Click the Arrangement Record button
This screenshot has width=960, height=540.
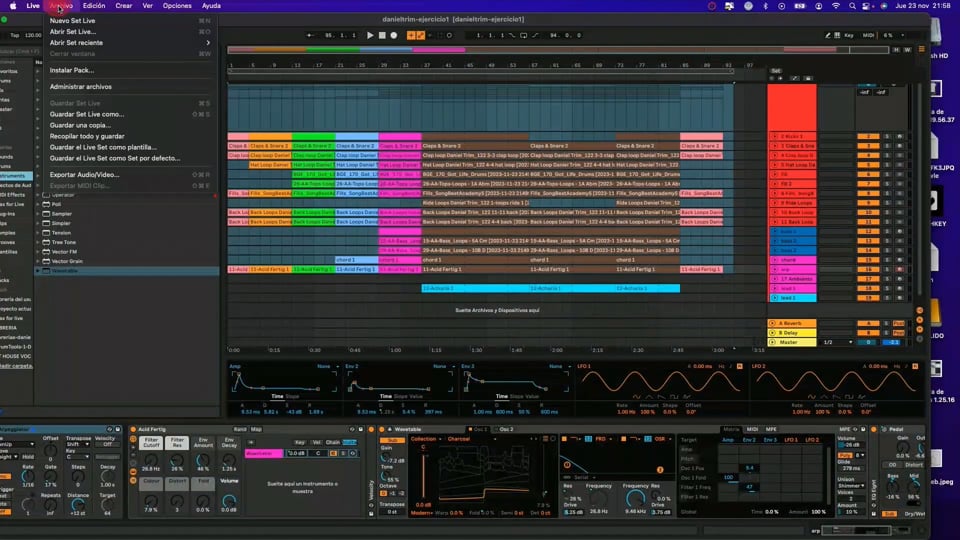click(x=394, y=36)
